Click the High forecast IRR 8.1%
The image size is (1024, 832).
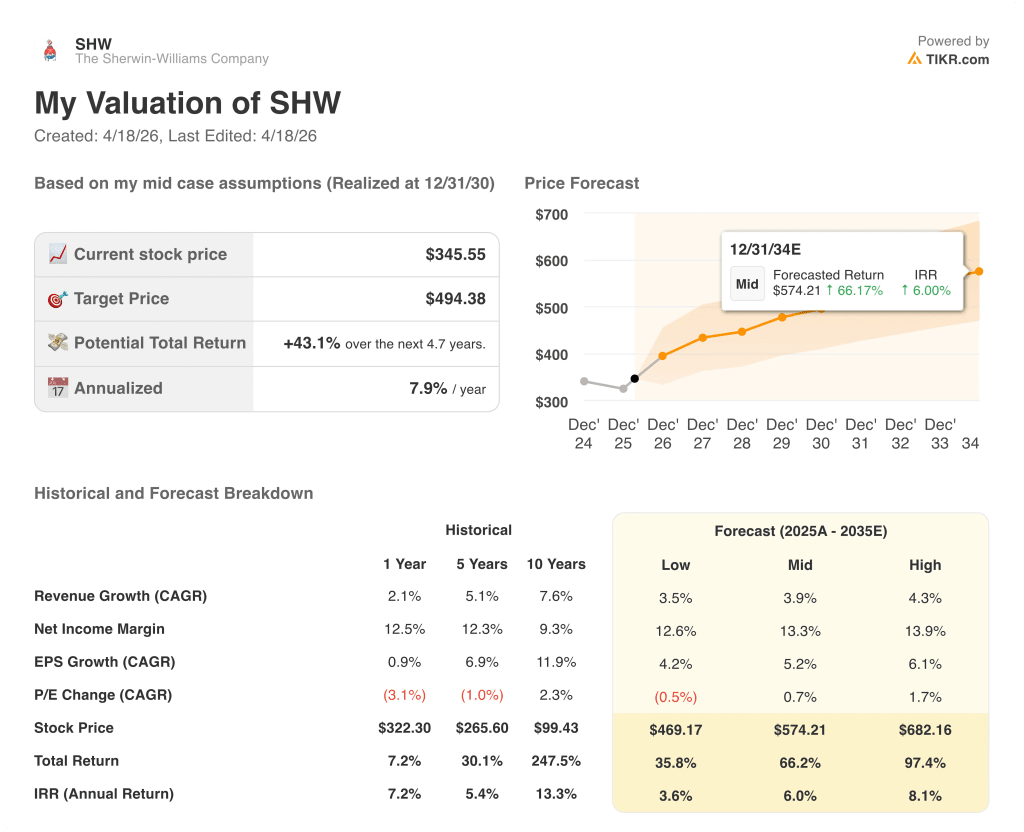click(925, 795)
